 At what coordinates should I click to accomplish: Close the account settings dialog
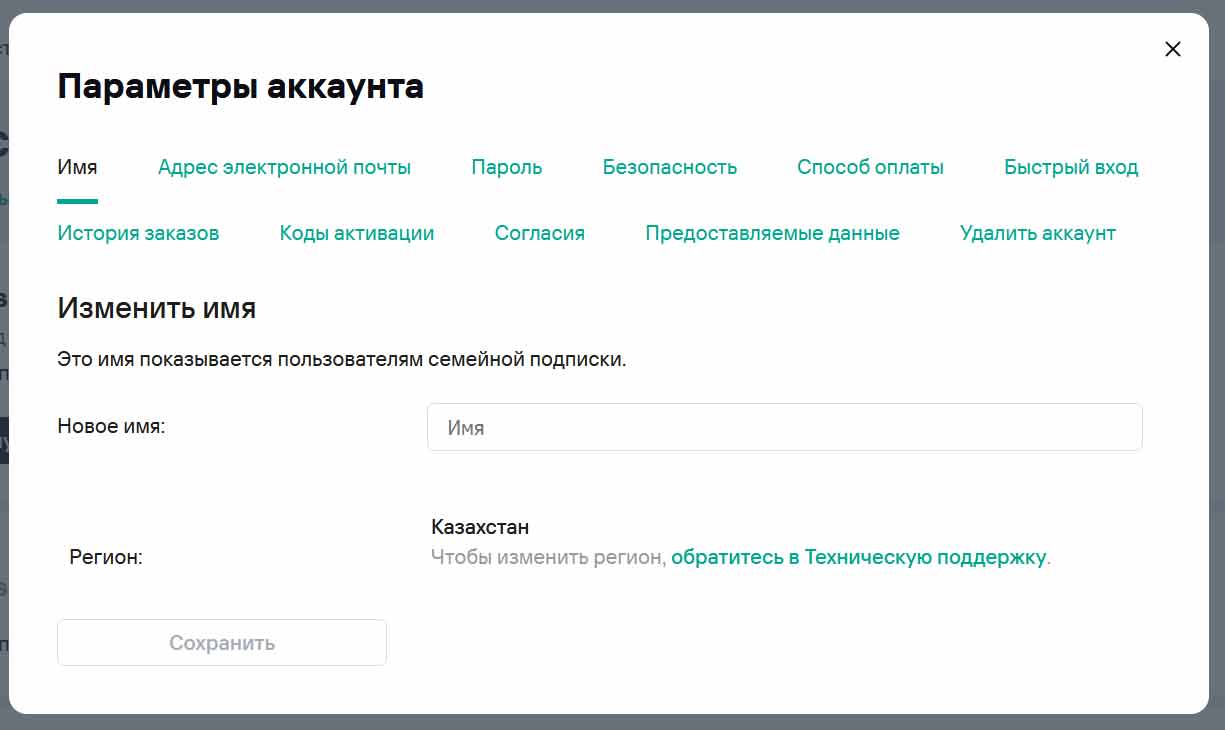pyautogui.click(x=1173, y=49)
